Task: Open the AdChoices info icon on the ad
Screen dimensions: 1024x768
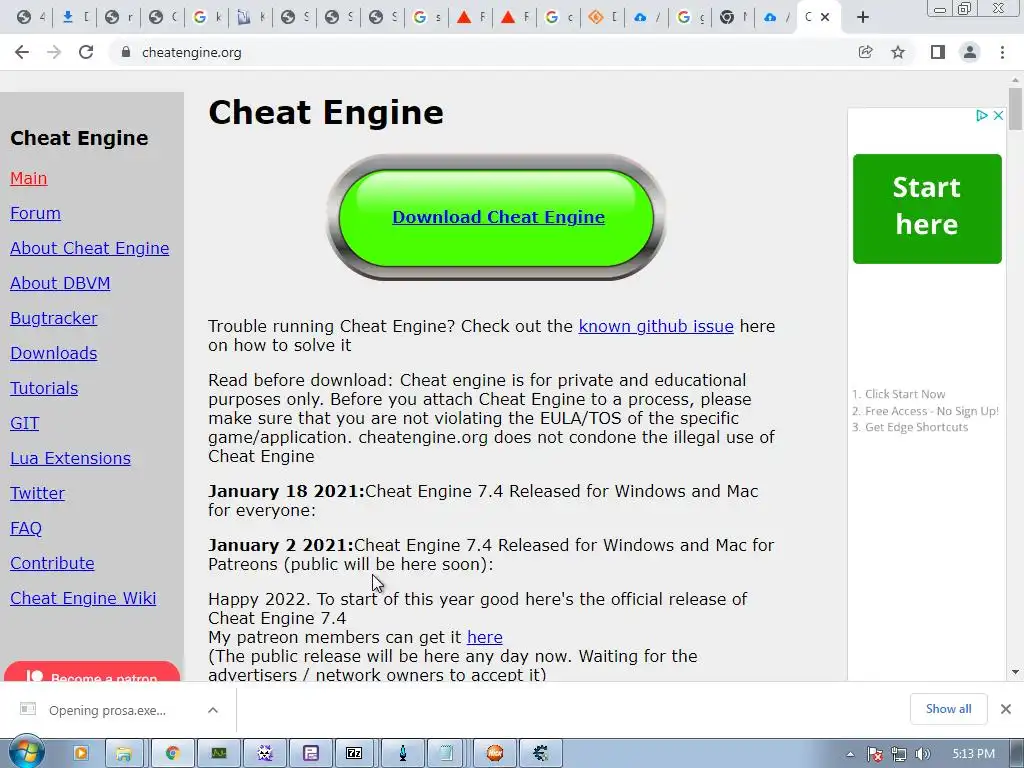Action: pyautogui.click(x=982, y=116)
